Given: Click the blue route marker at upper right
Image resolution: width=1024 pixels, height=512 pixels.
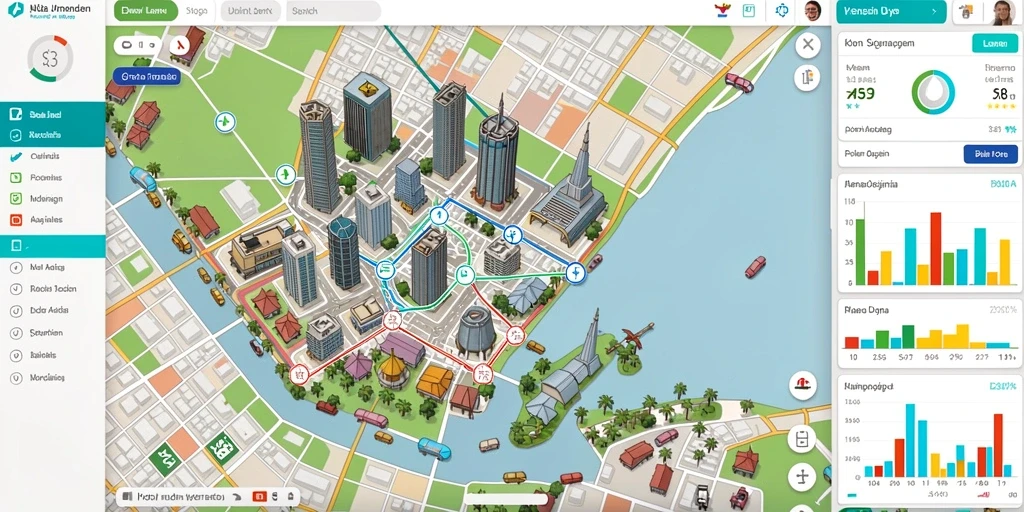Looking at the screenshot, I should point(513,234).
